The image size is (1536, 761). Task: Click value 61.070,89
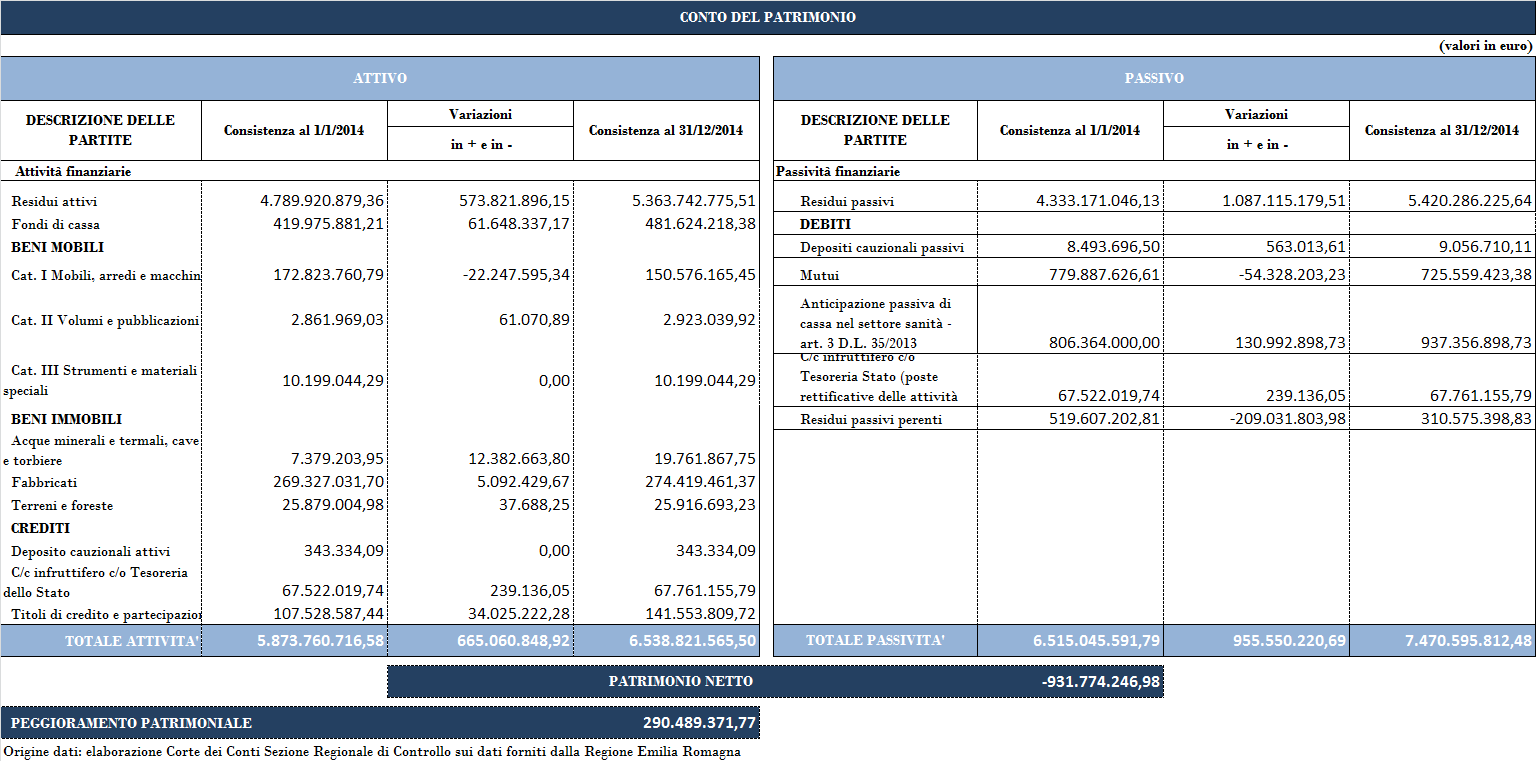click(x=533, y=320)
